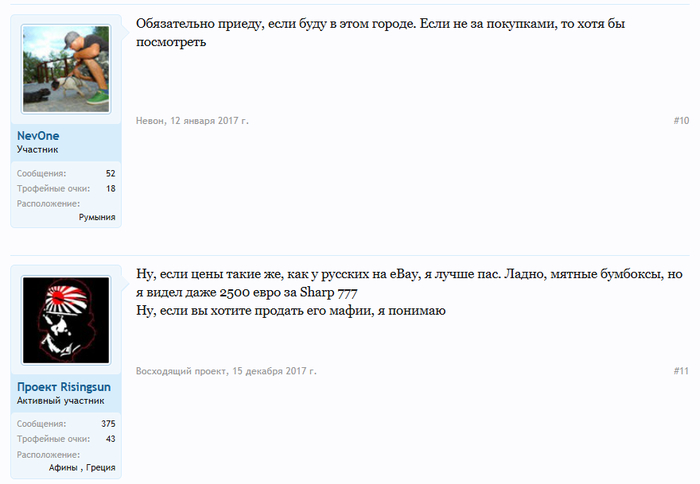The image size is (700, 484).
Task: Click author name Невон under first post
Action: (x=153, y=121)
